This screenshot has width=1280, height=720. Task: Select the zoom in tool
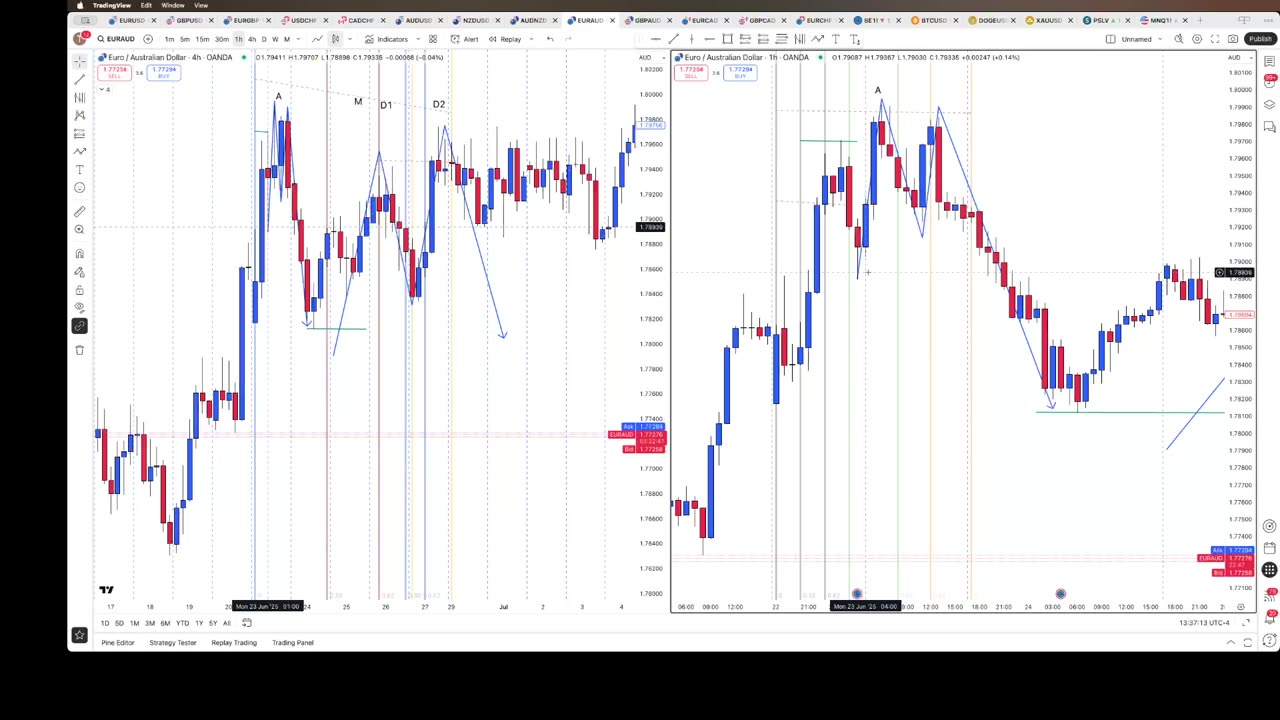pos(79,229)
